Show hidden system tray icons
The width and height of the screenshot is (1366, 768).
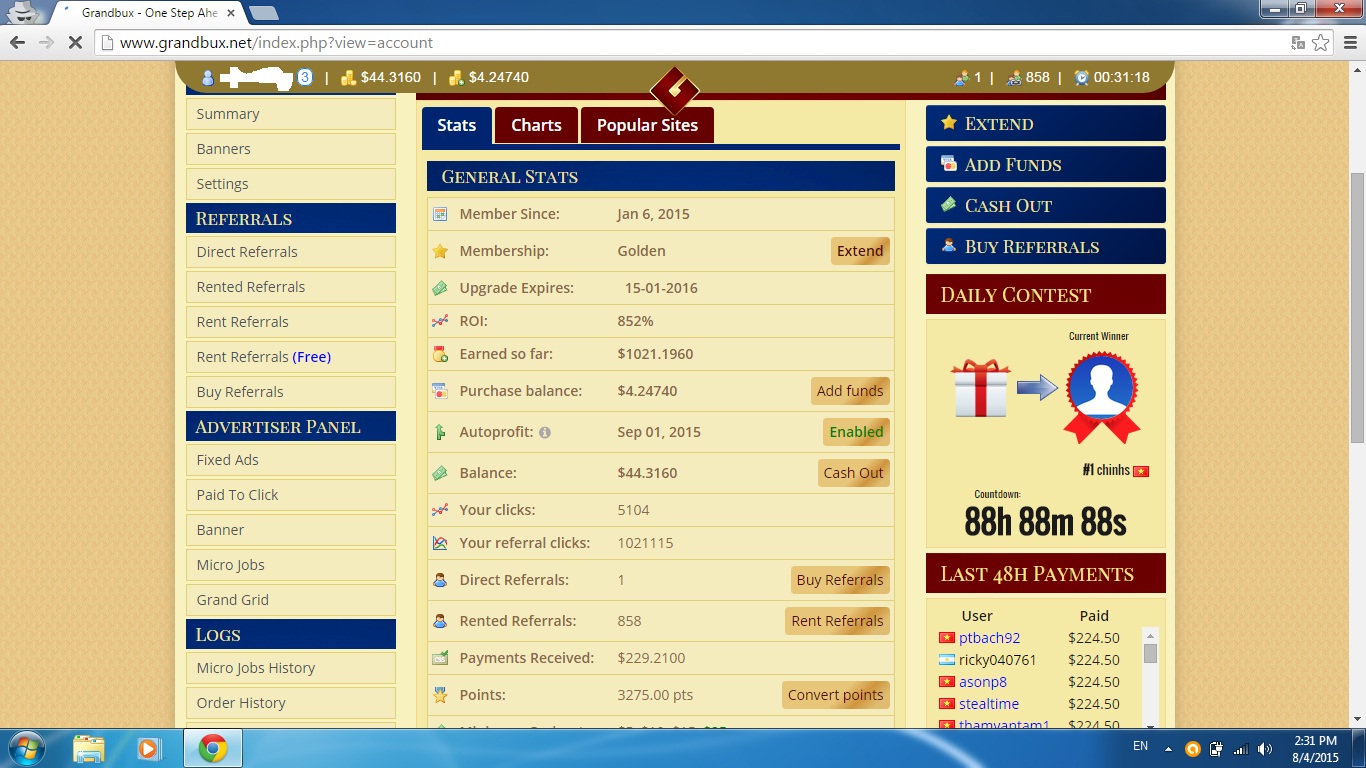point(1168,748)
